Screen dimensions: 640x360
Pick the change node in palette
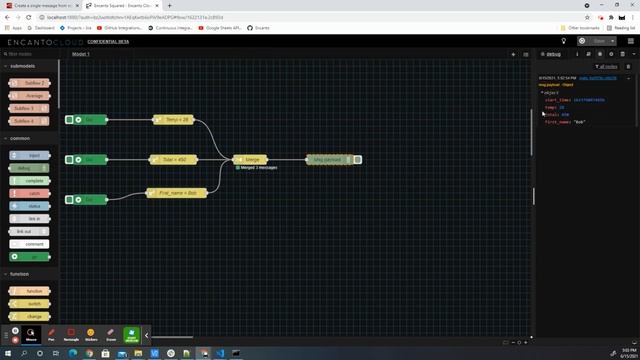(29, 316)
